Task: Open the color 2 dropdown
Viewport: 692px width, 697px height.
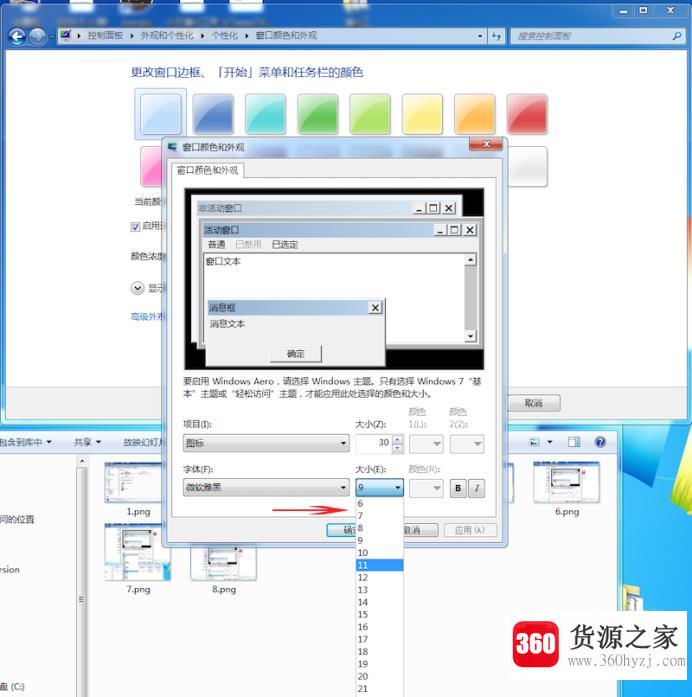Action: 467,444
